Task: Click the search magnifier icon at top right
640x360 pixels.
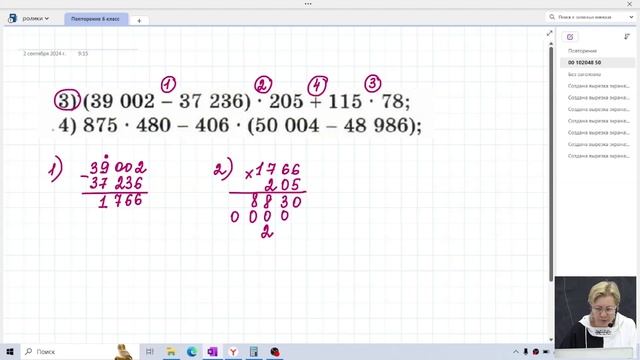Action: [x=552, y=17]
